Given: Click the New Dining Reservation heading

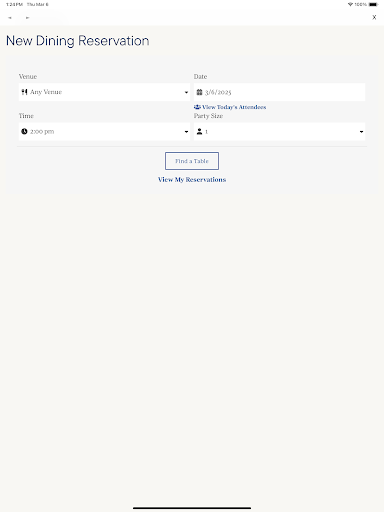Looking at the screenshot, I should point(78,41).
